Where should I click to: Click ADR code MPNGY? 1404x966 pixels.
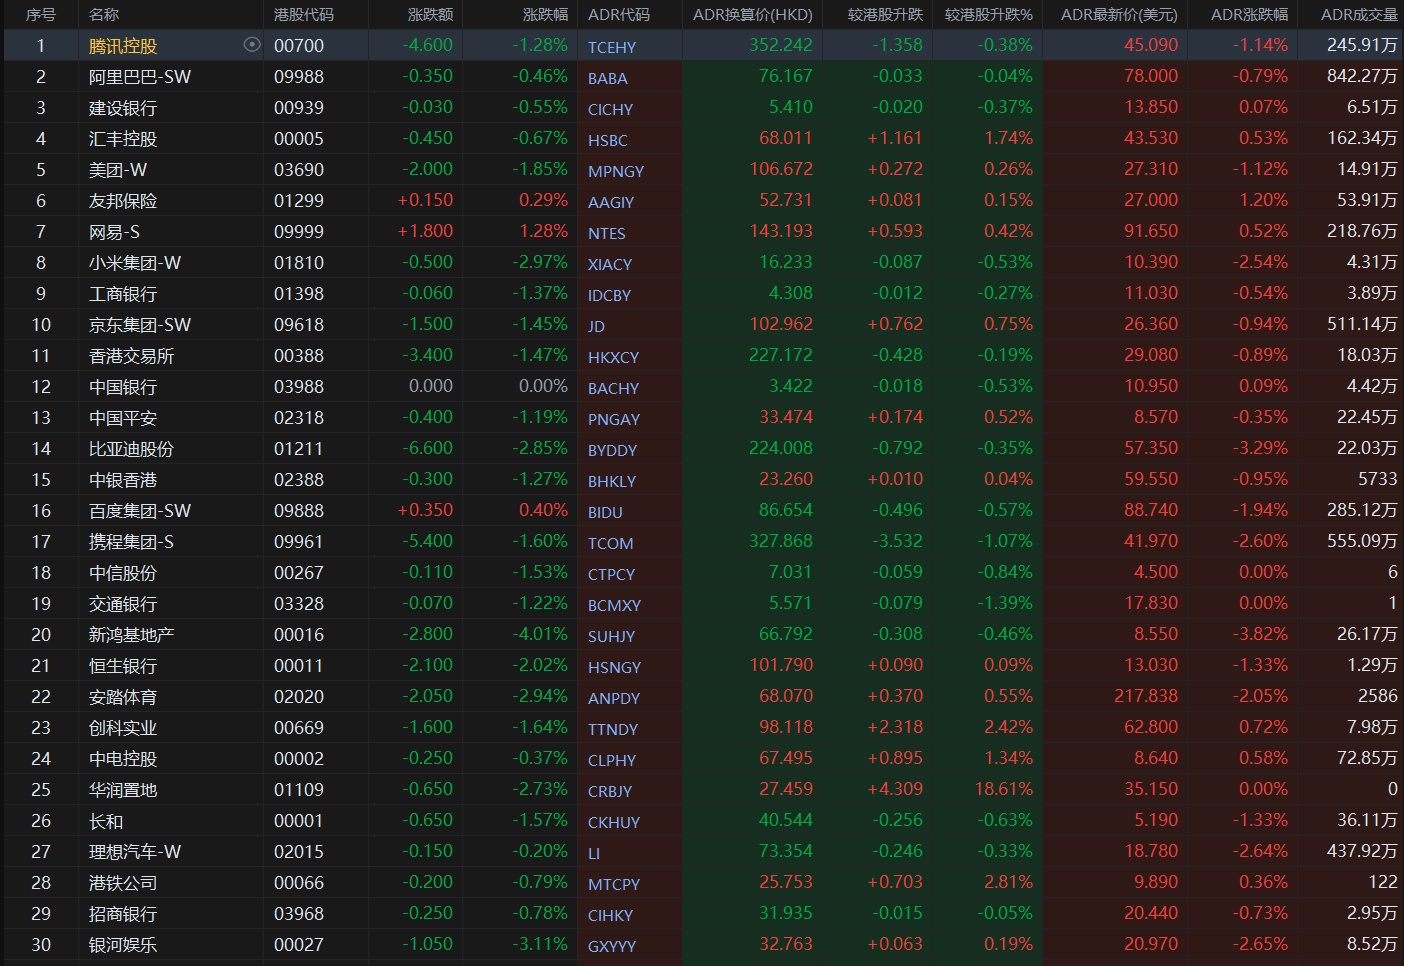pyautogui.click(x=616, y=171)
